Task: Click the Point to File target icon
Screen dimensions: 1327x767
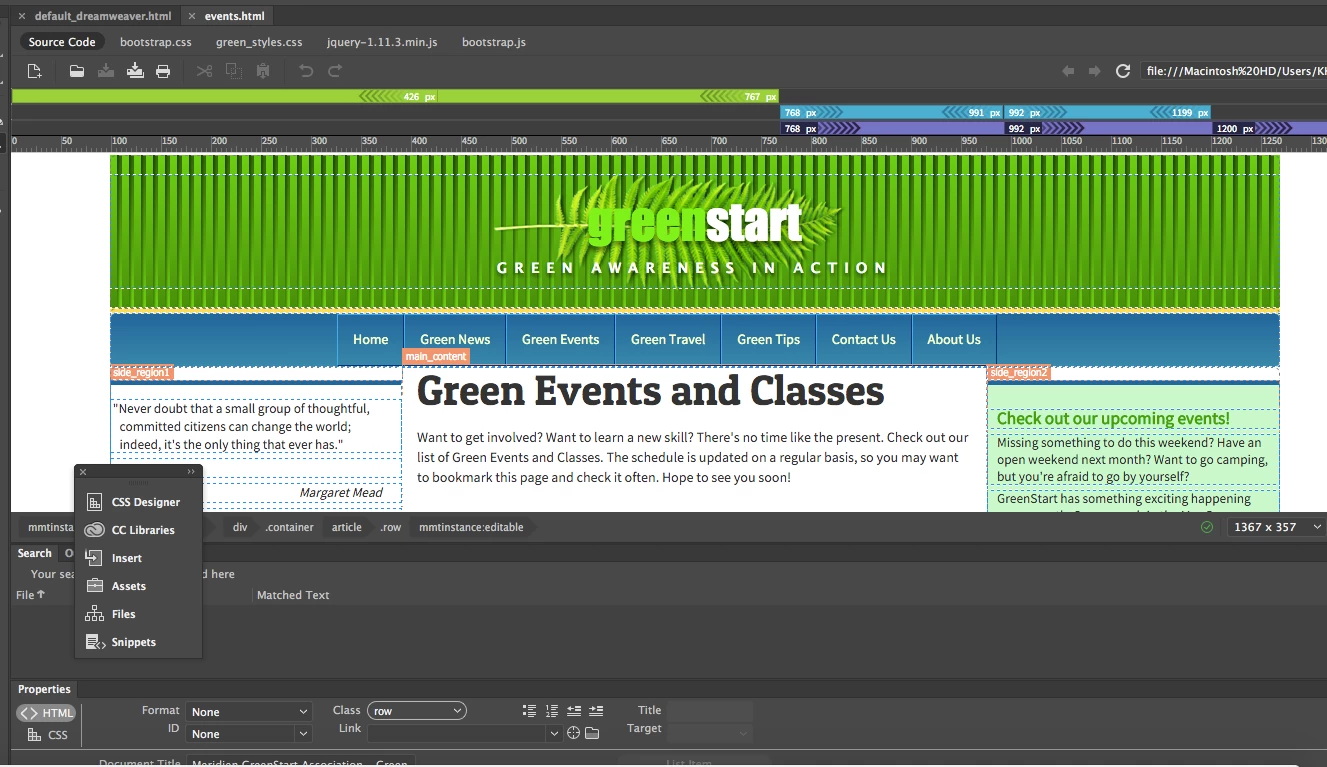Action: click(573, 733)
